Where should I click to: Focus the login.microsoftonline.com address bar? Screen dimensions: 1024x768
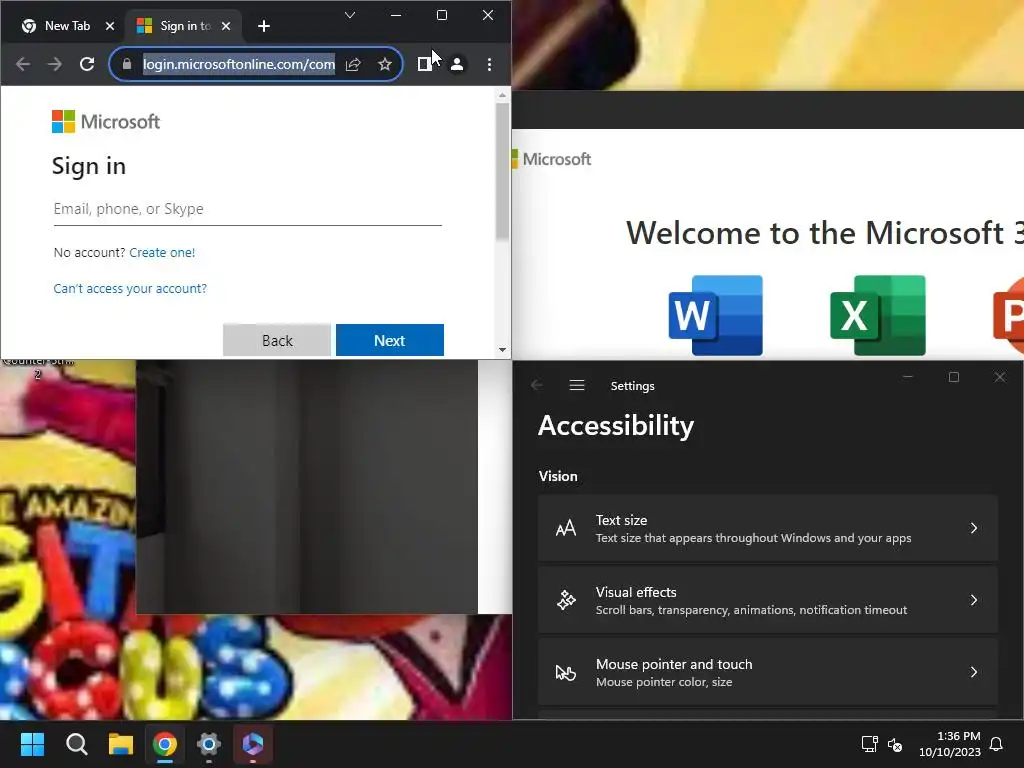point(239,64)
